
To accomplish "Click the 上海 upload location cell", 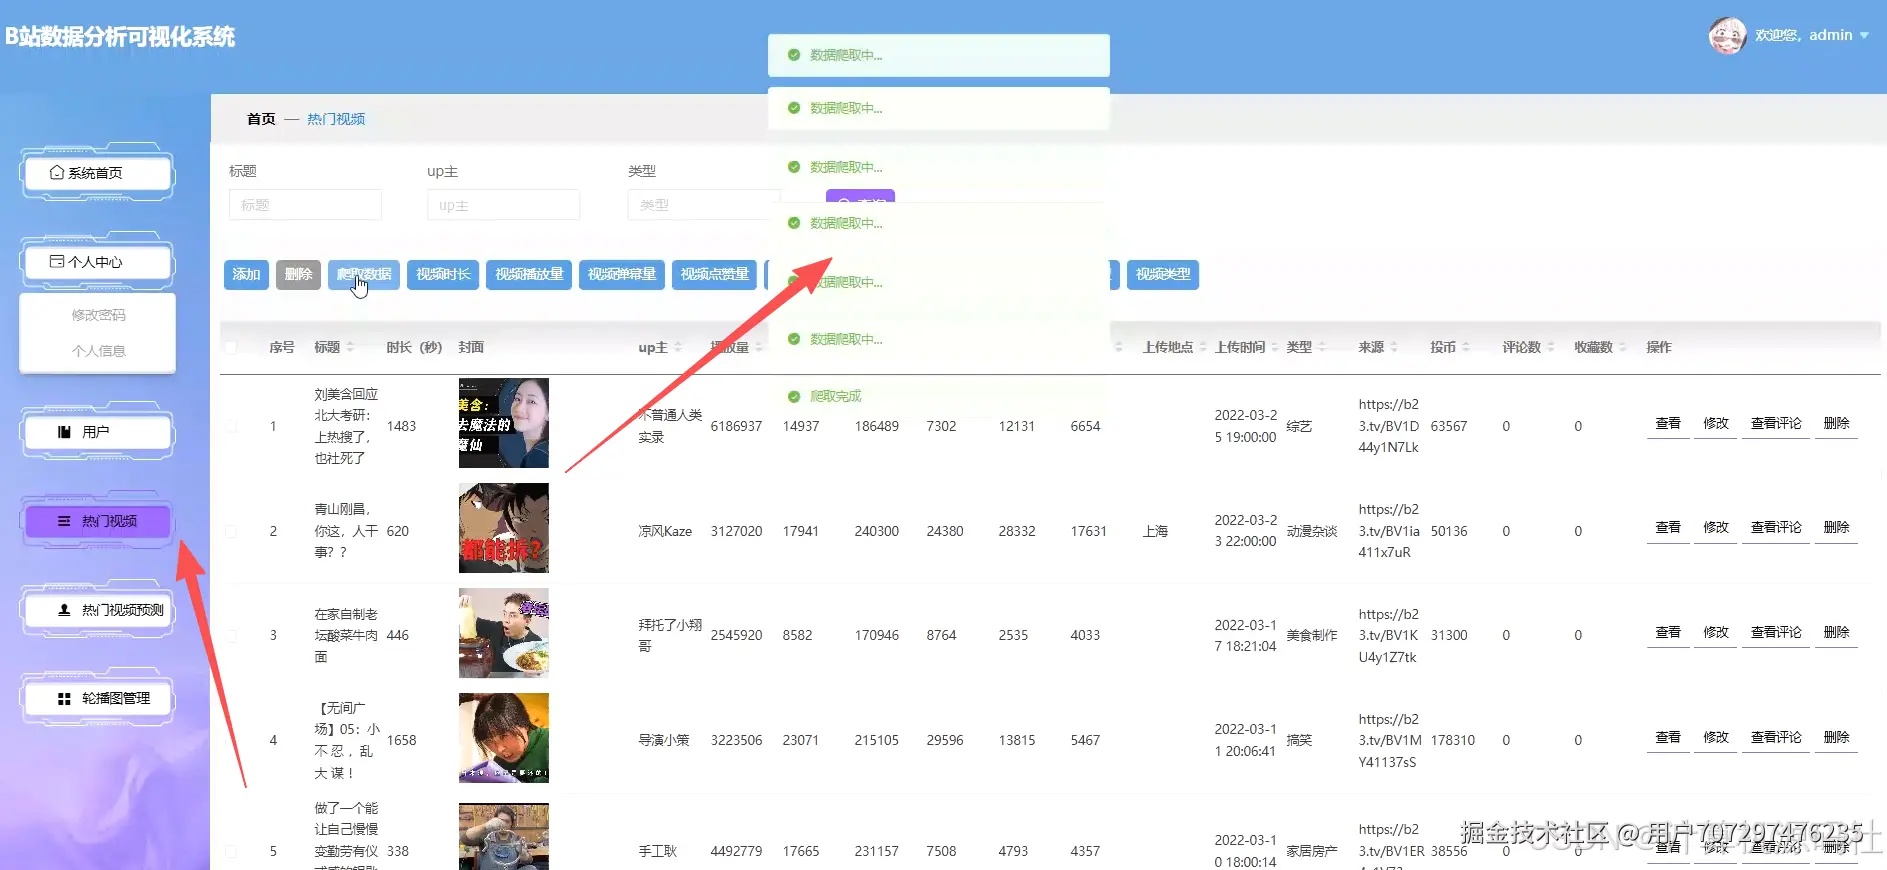I will [1155, 531].
